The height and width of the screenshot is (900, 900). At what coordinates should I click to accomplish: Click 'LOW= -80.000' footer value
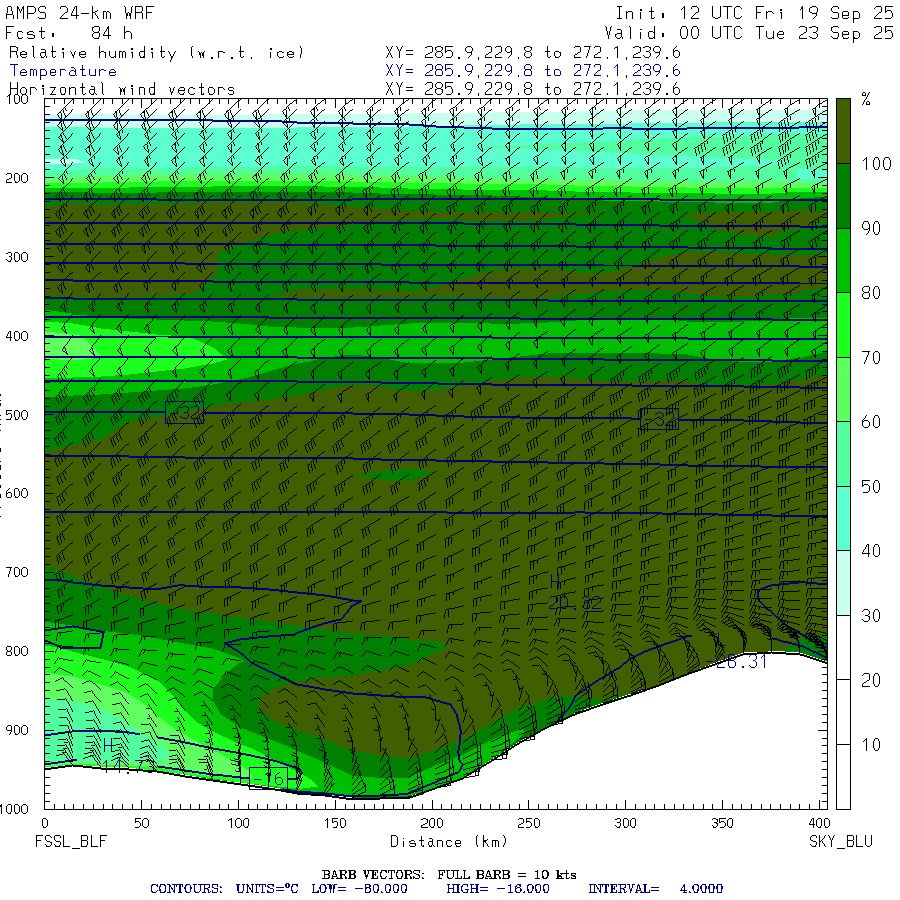point(359,889)
